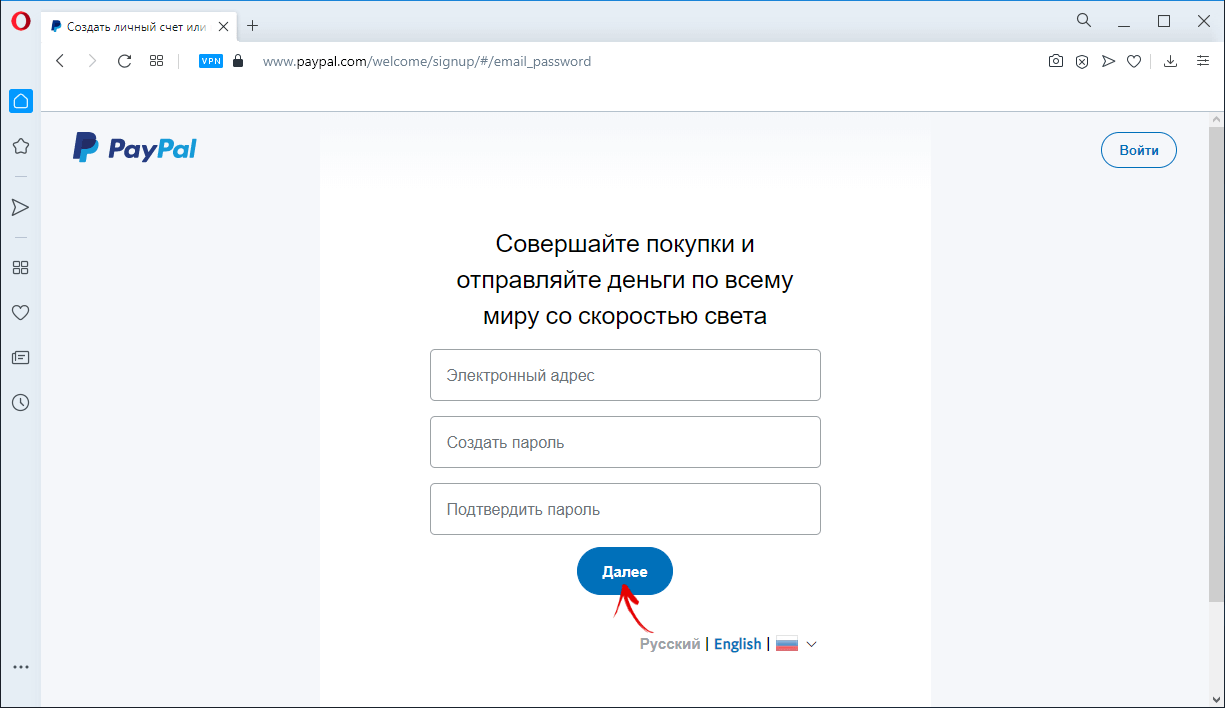The width and height of the screenshot is (1225, 708).
Task: Click the blue Далее button
Action: tap(625, 572)
